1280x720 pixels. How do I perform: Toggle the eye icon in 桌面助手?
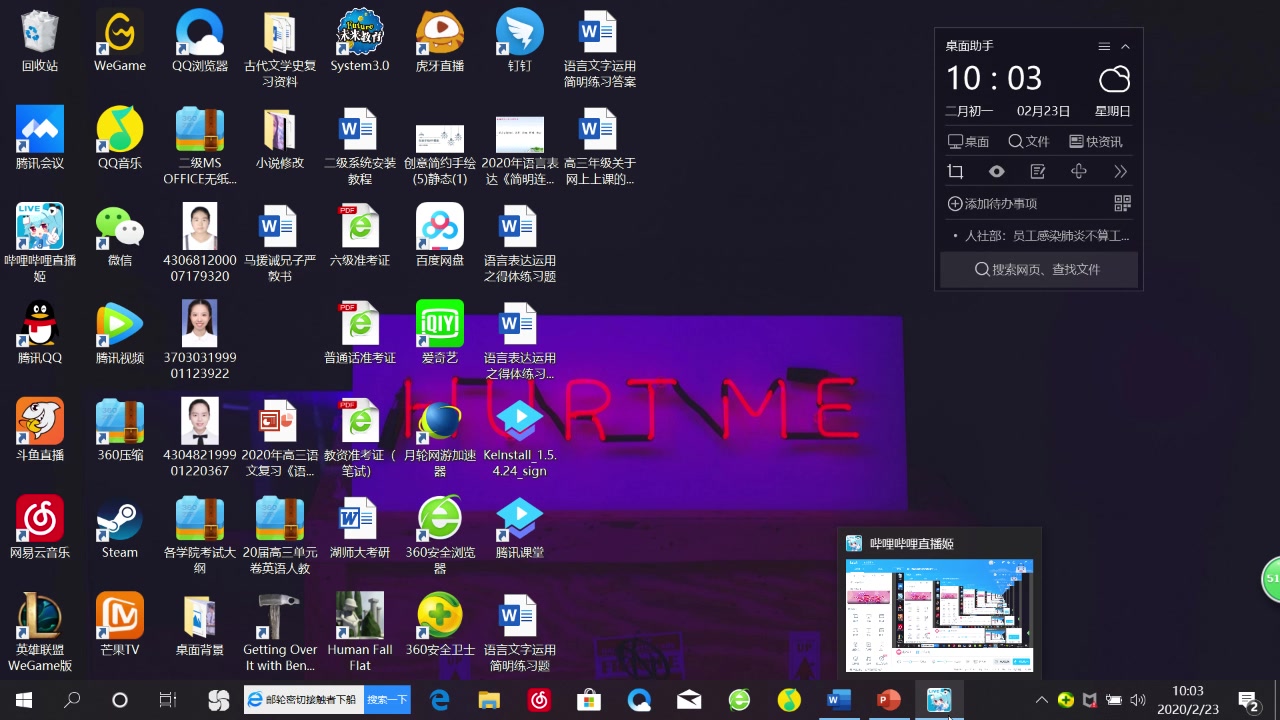point(997,172)
